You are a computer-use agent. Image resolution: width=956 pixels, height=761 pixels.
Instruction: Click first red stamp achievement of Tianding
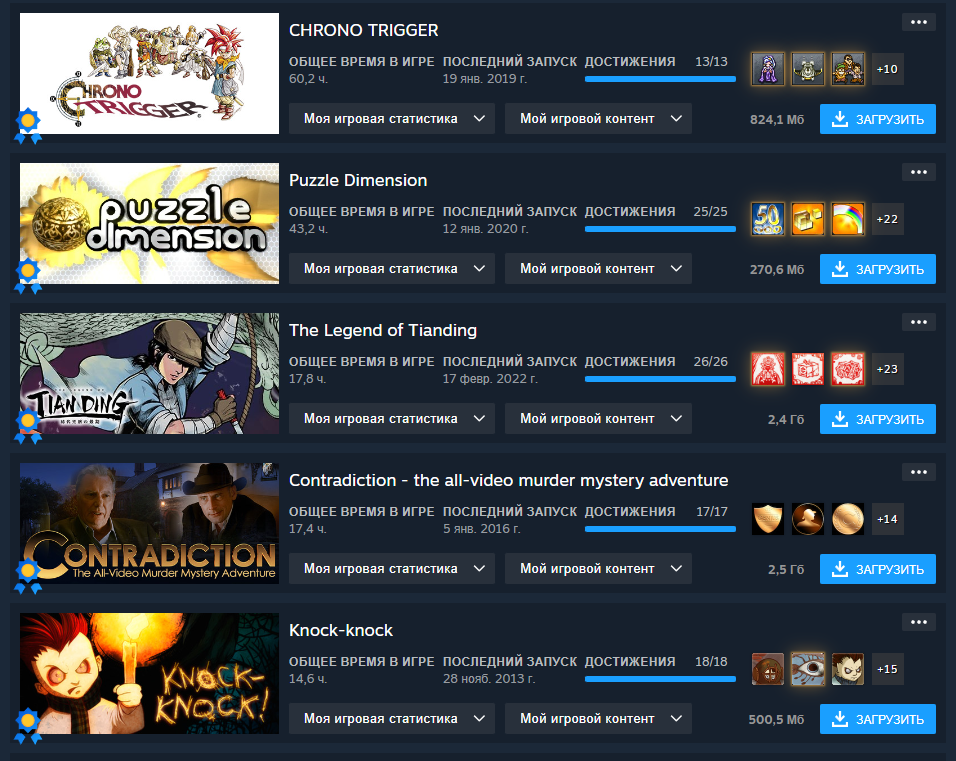(x=768, y=369)
